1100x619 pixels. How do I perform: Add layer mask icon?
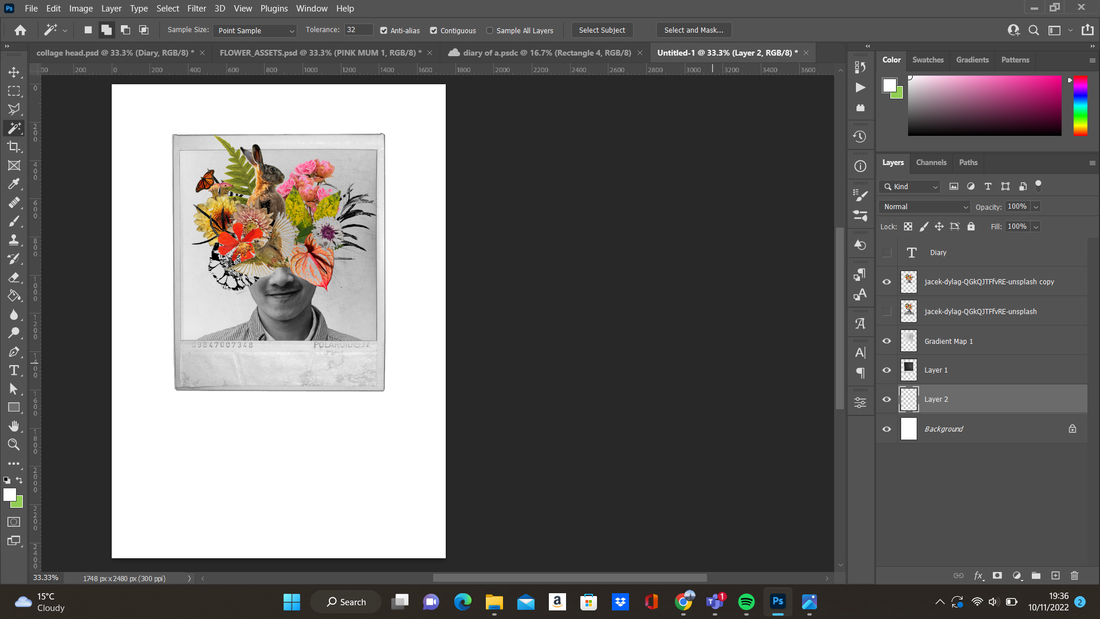pos(998,575)
